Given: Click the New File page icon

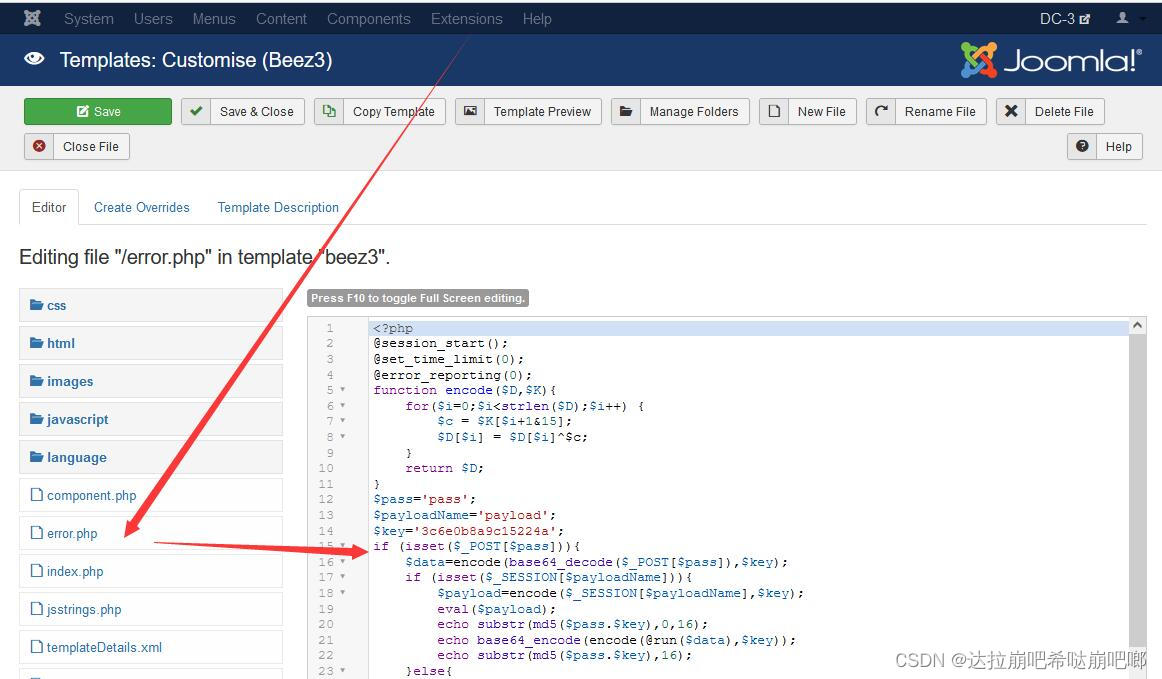Looking at the screenshot, I should pyautogui.click(x=774, y=111).
